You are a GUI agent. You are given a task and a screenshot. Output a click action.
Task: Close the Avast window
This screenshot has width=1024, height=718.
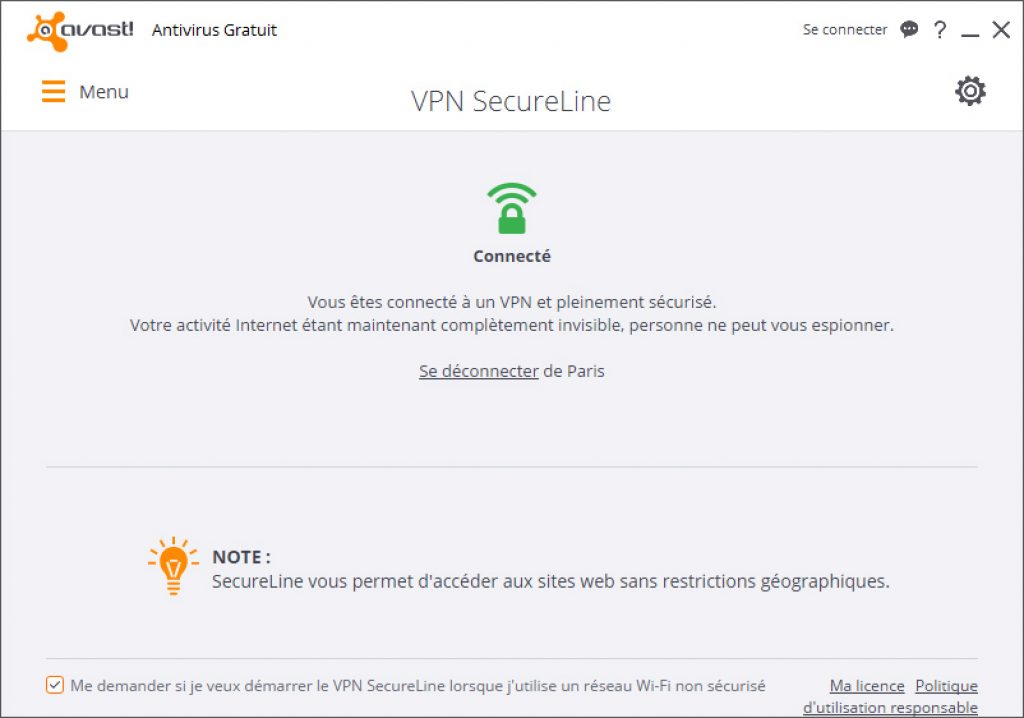(x=1001, y=29)
